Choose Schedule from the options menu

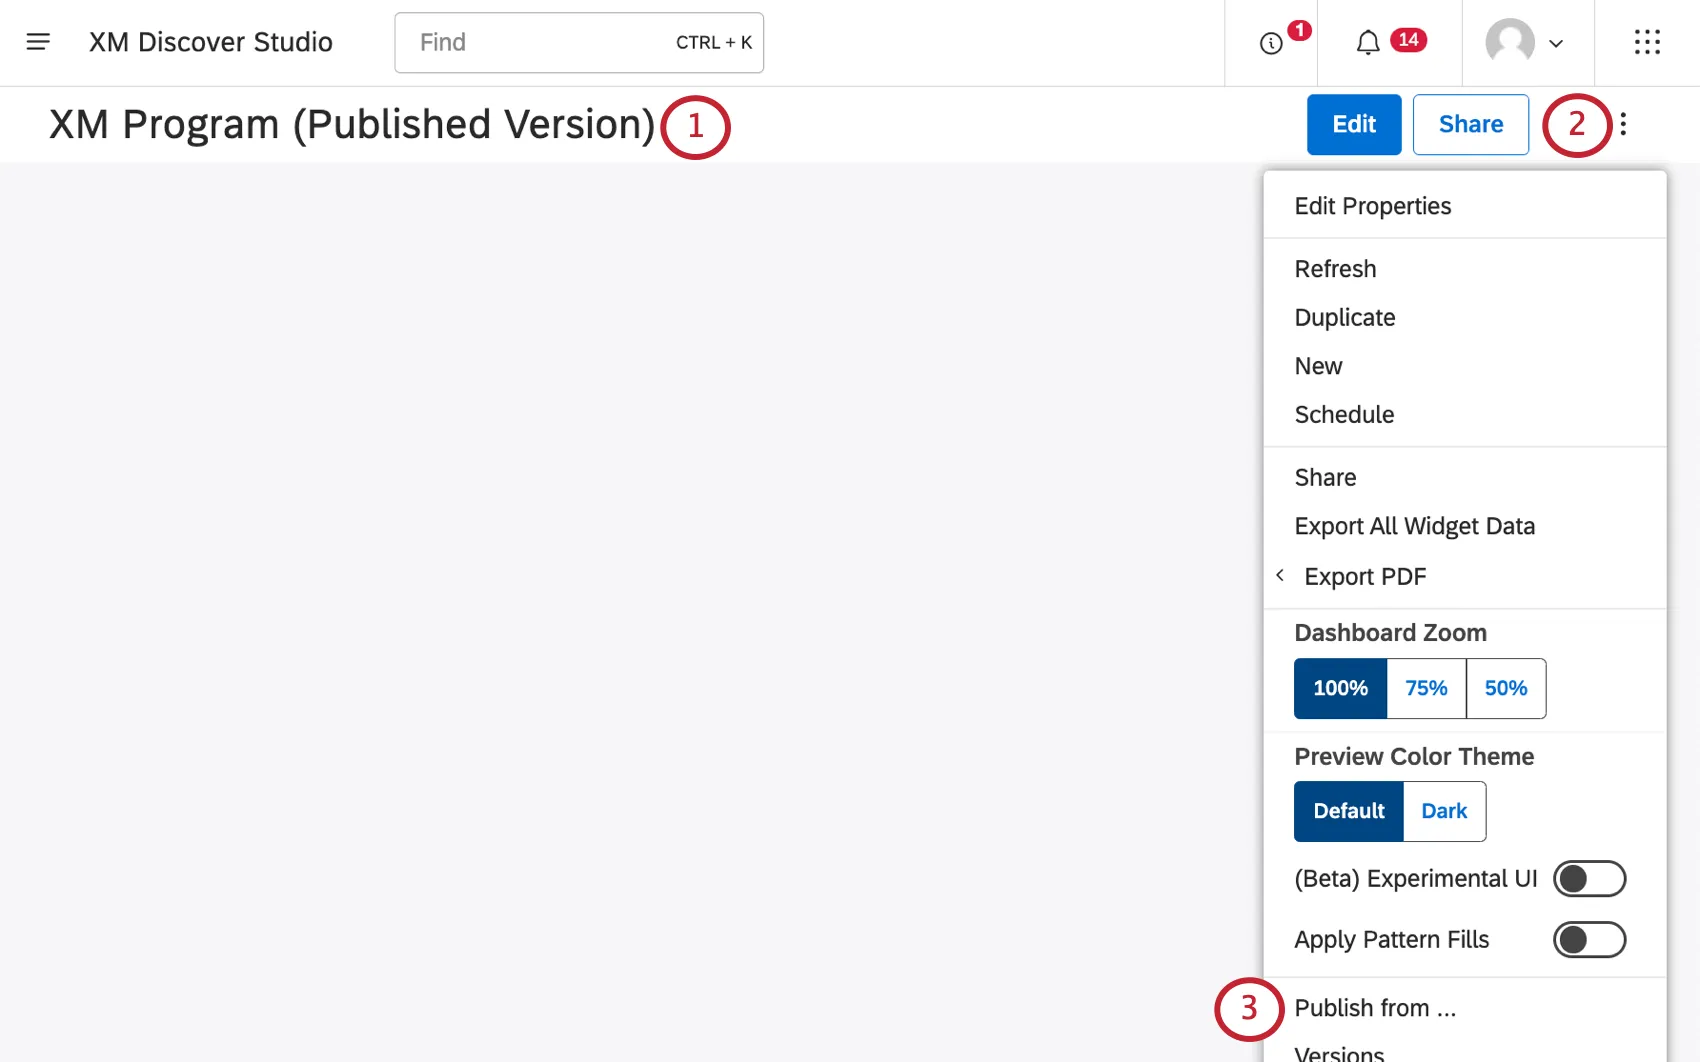[x=1344, y=414]
